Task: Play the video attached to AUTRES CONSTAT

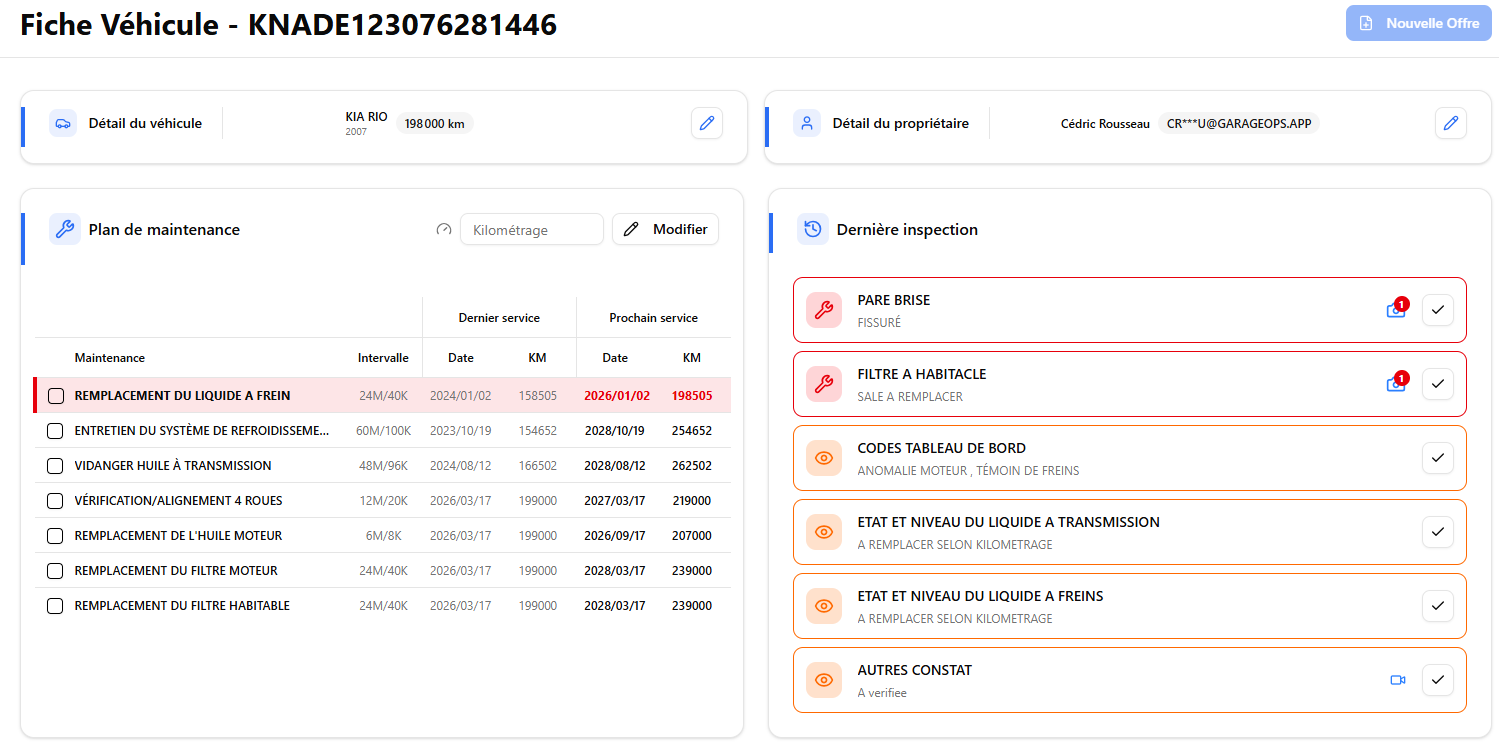Action: [1397, 680]
